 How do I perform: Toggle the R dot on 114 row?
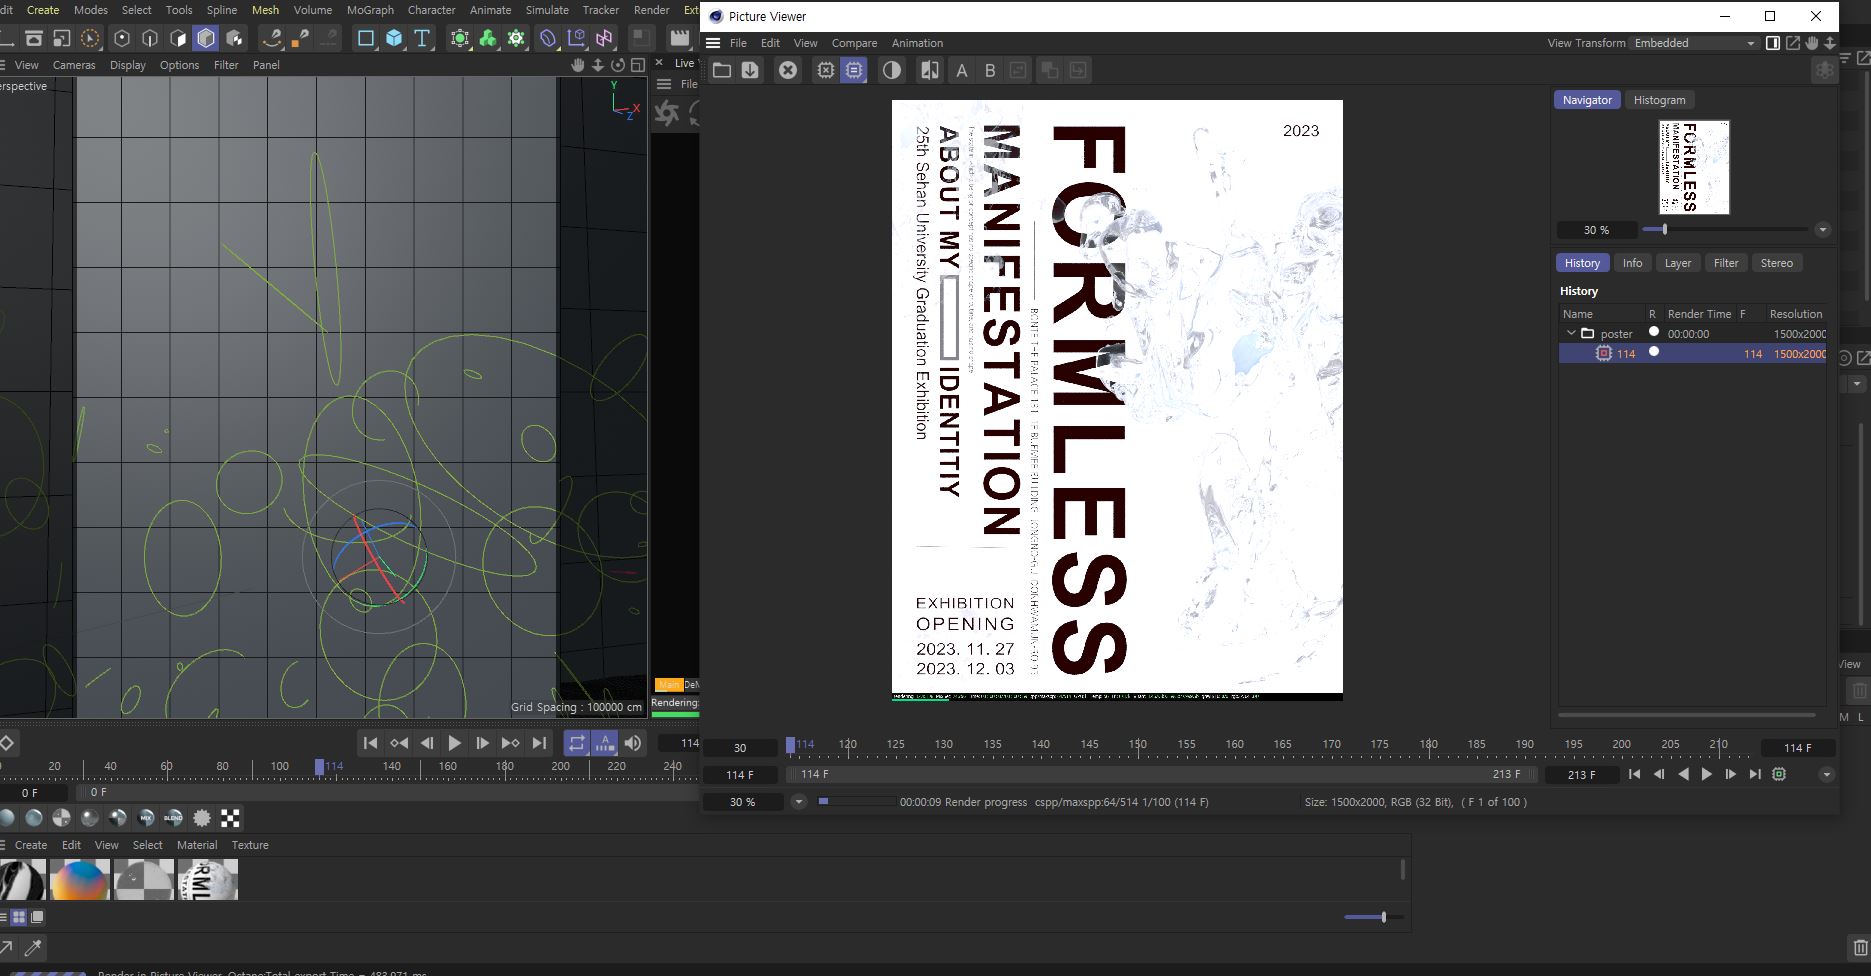point(1654,351)
